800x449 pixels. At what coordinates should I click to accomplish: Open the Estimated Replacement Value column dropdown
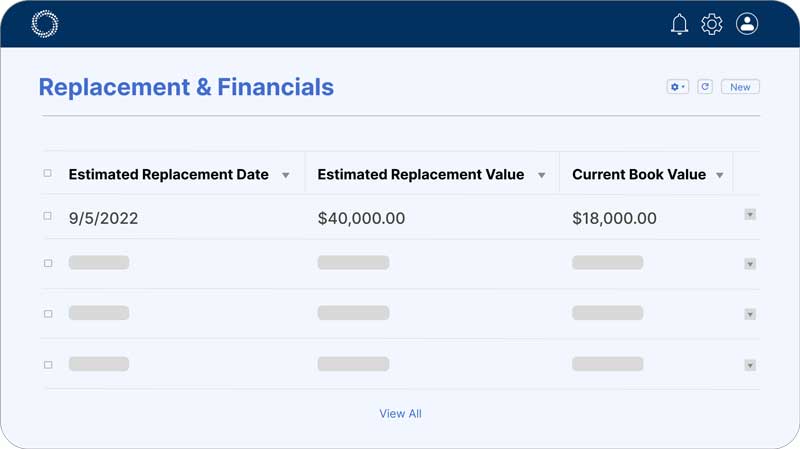[x=542, y=175]
